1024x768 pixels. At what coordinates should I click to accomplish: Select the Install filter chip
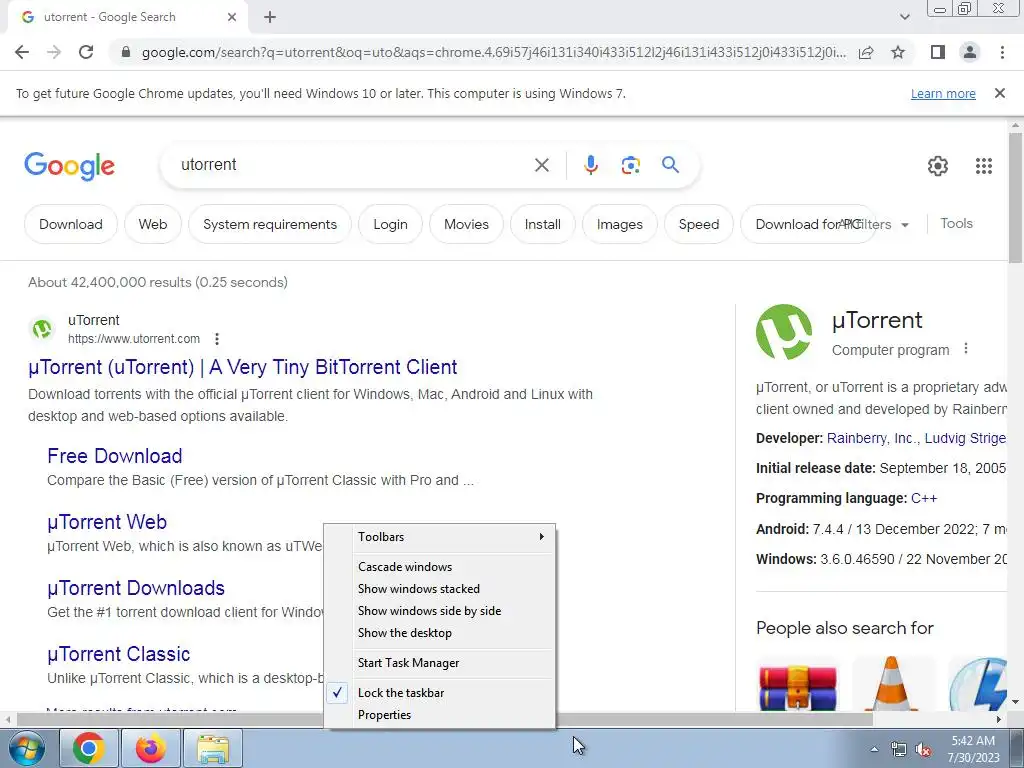click(543, 224)
